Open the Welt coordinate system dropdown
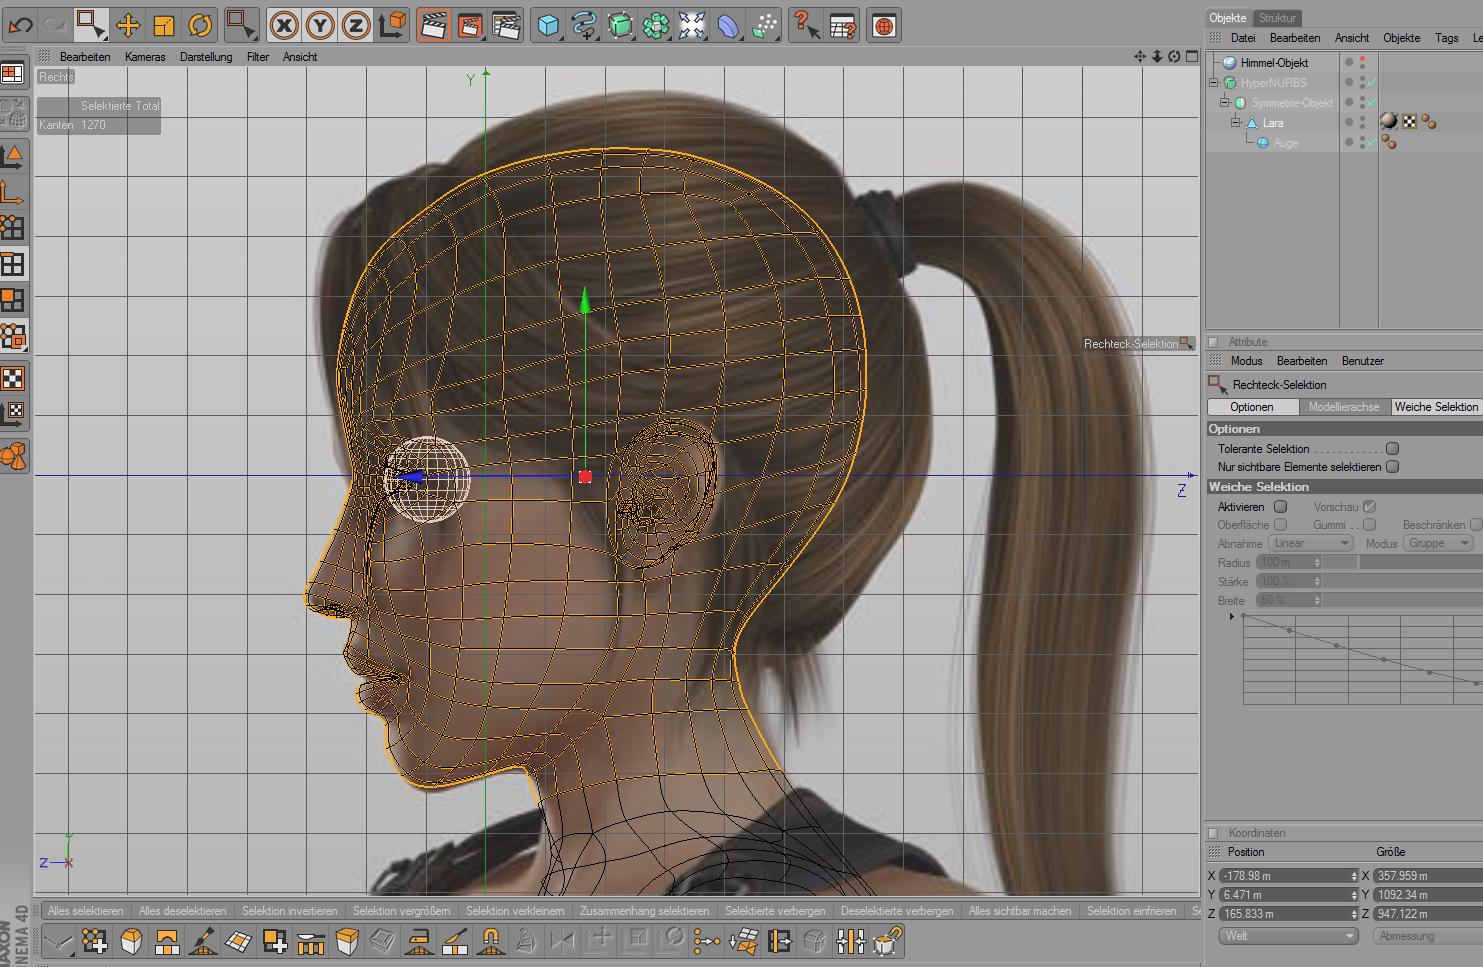 pyautogui.click(x=1288, y=936)
